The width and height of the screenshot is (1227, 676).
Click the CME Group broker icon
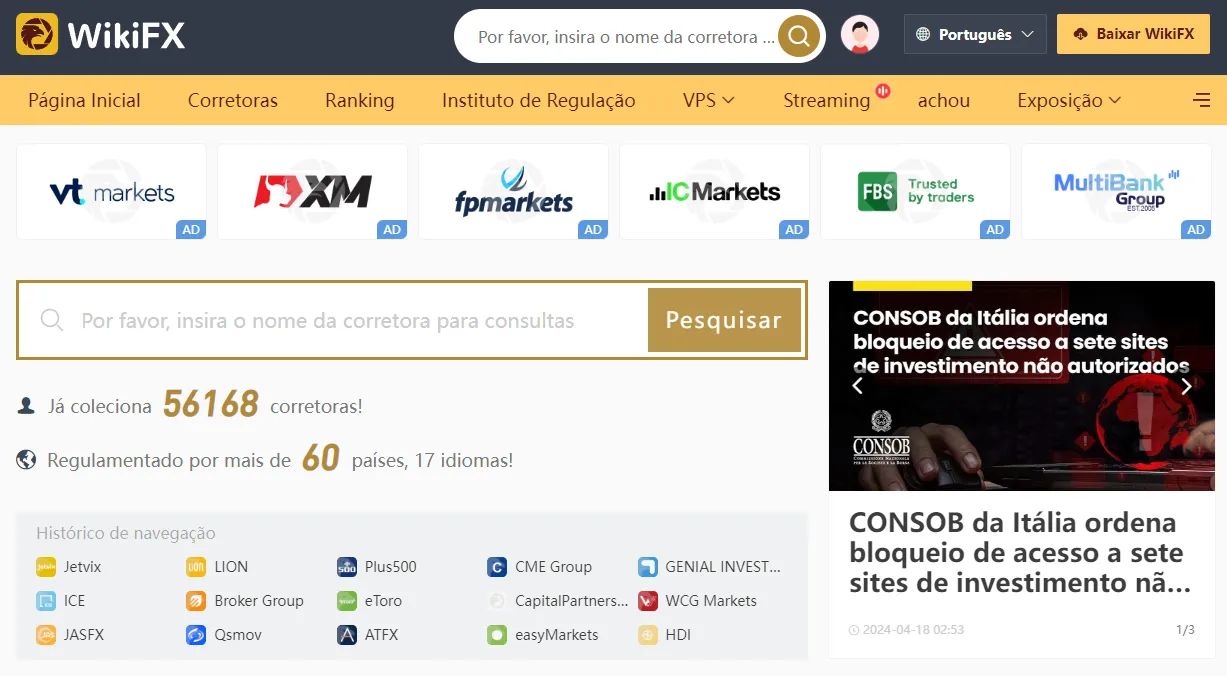(497, 567)
